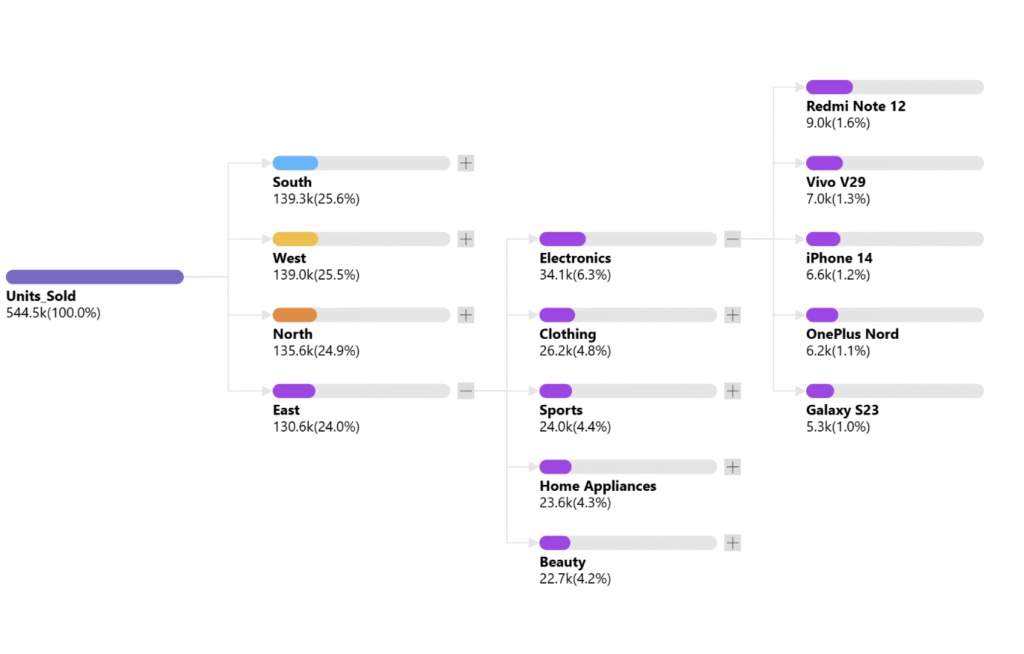1024x654 pixels.
Task: Select the Units_Sold root bar
Action: pos(95,275)
